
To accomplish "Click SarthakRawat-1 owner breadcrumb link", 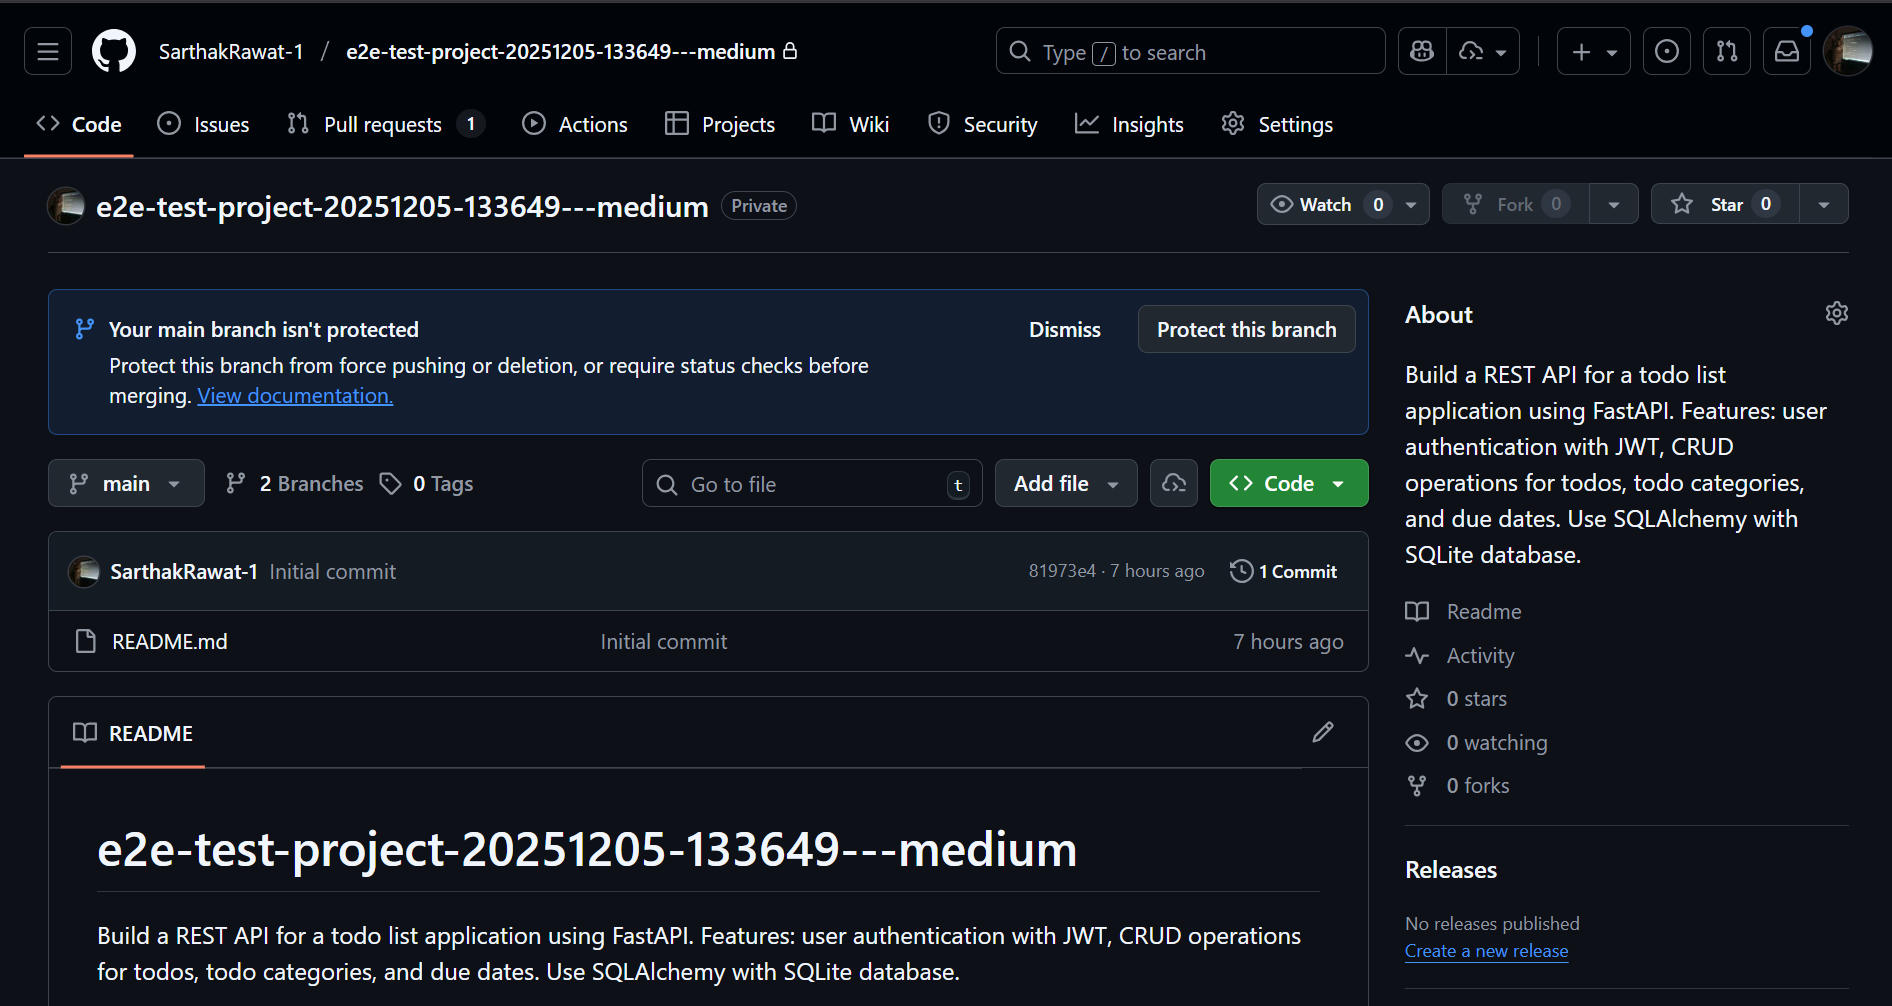I will 231,52.
